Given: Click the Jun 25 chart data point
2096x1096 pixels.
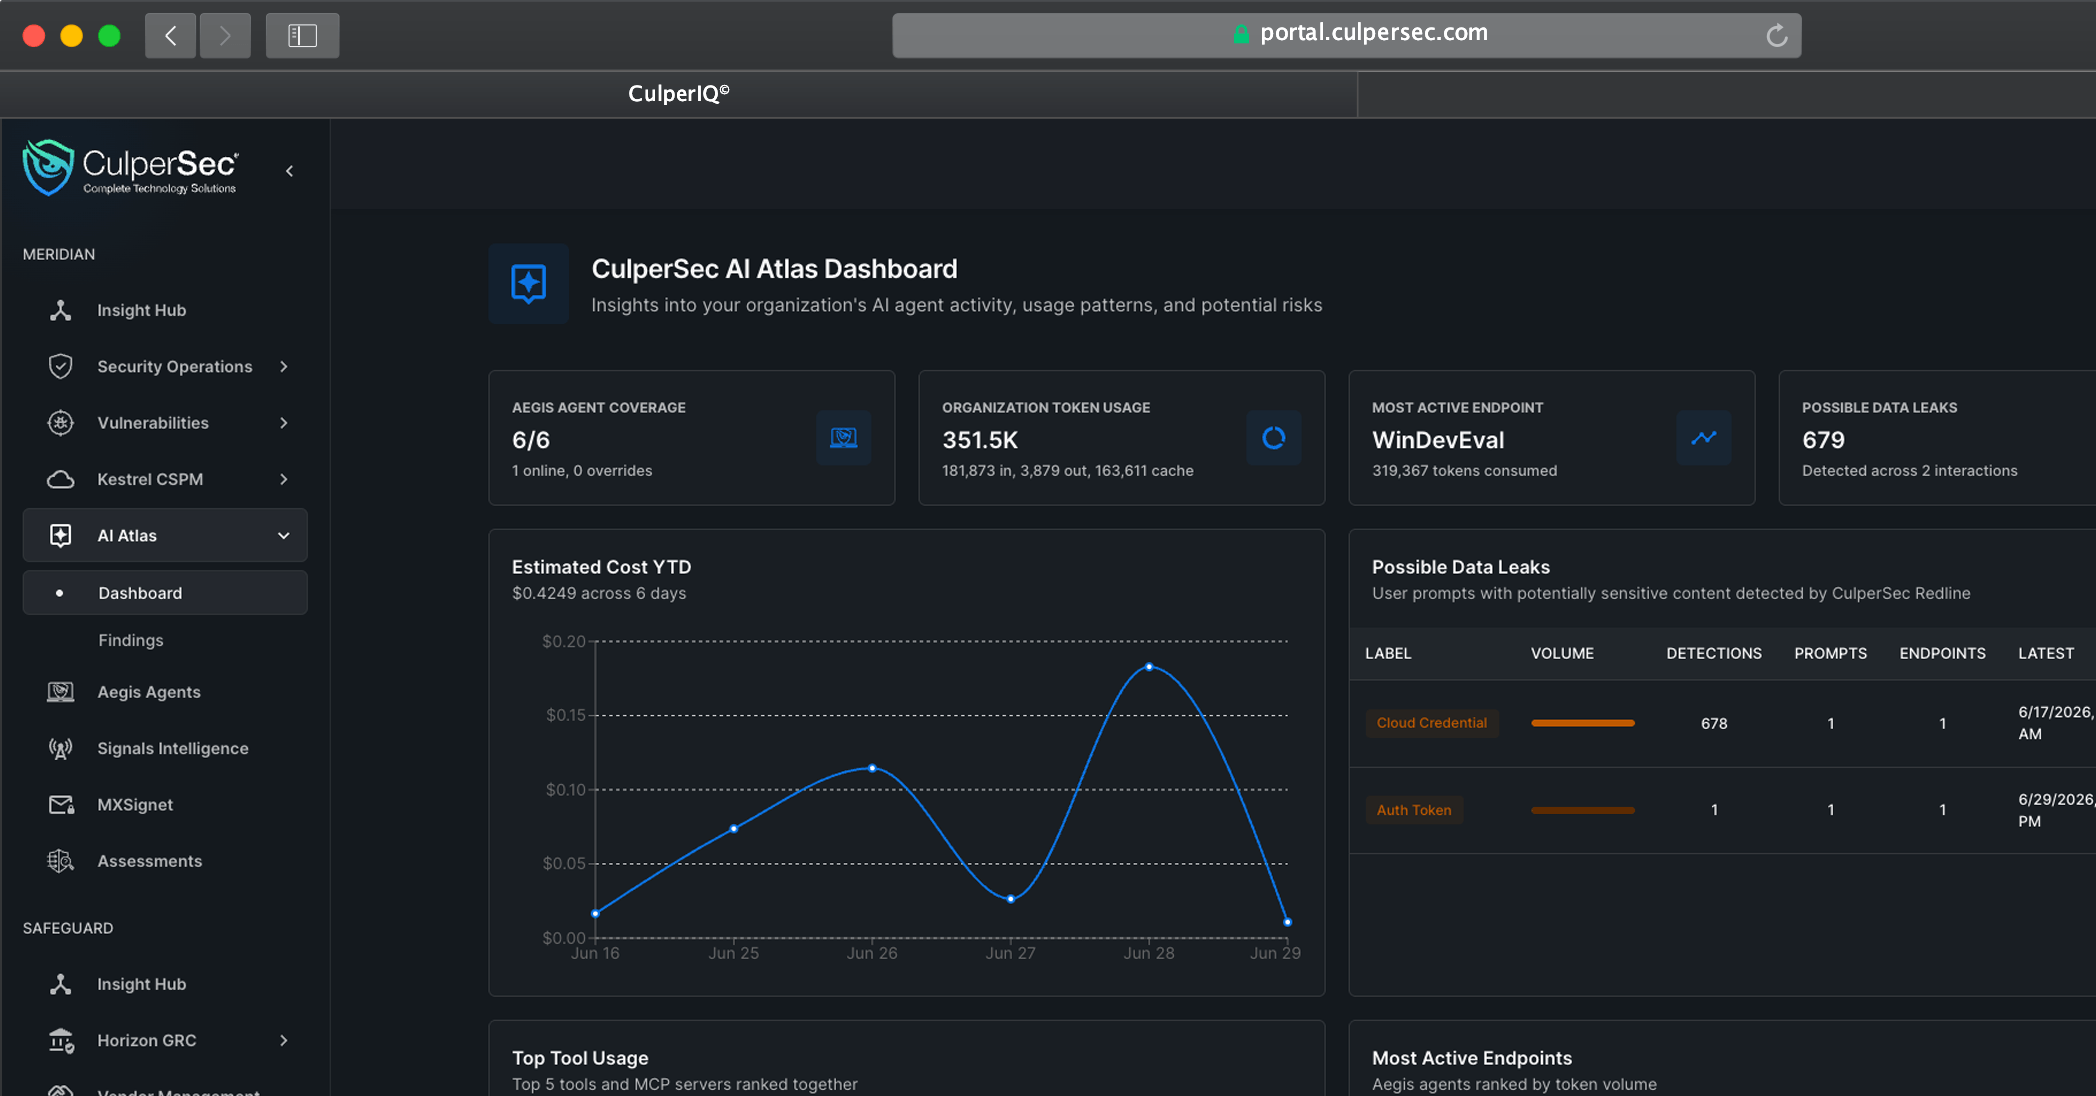Looking at the screenshot, I should (x=734, y=828).
